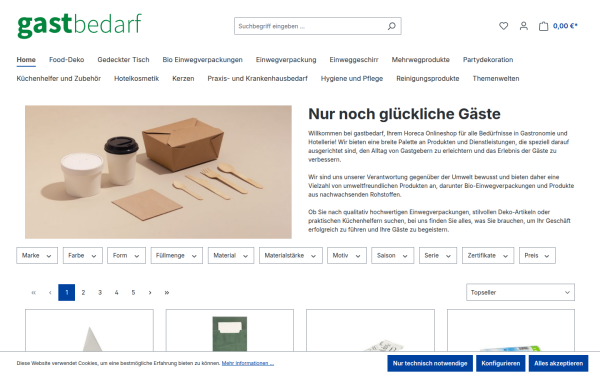Expand the Füllmenge filter
This screenshot has height=375, width=600.
[176, 255]
